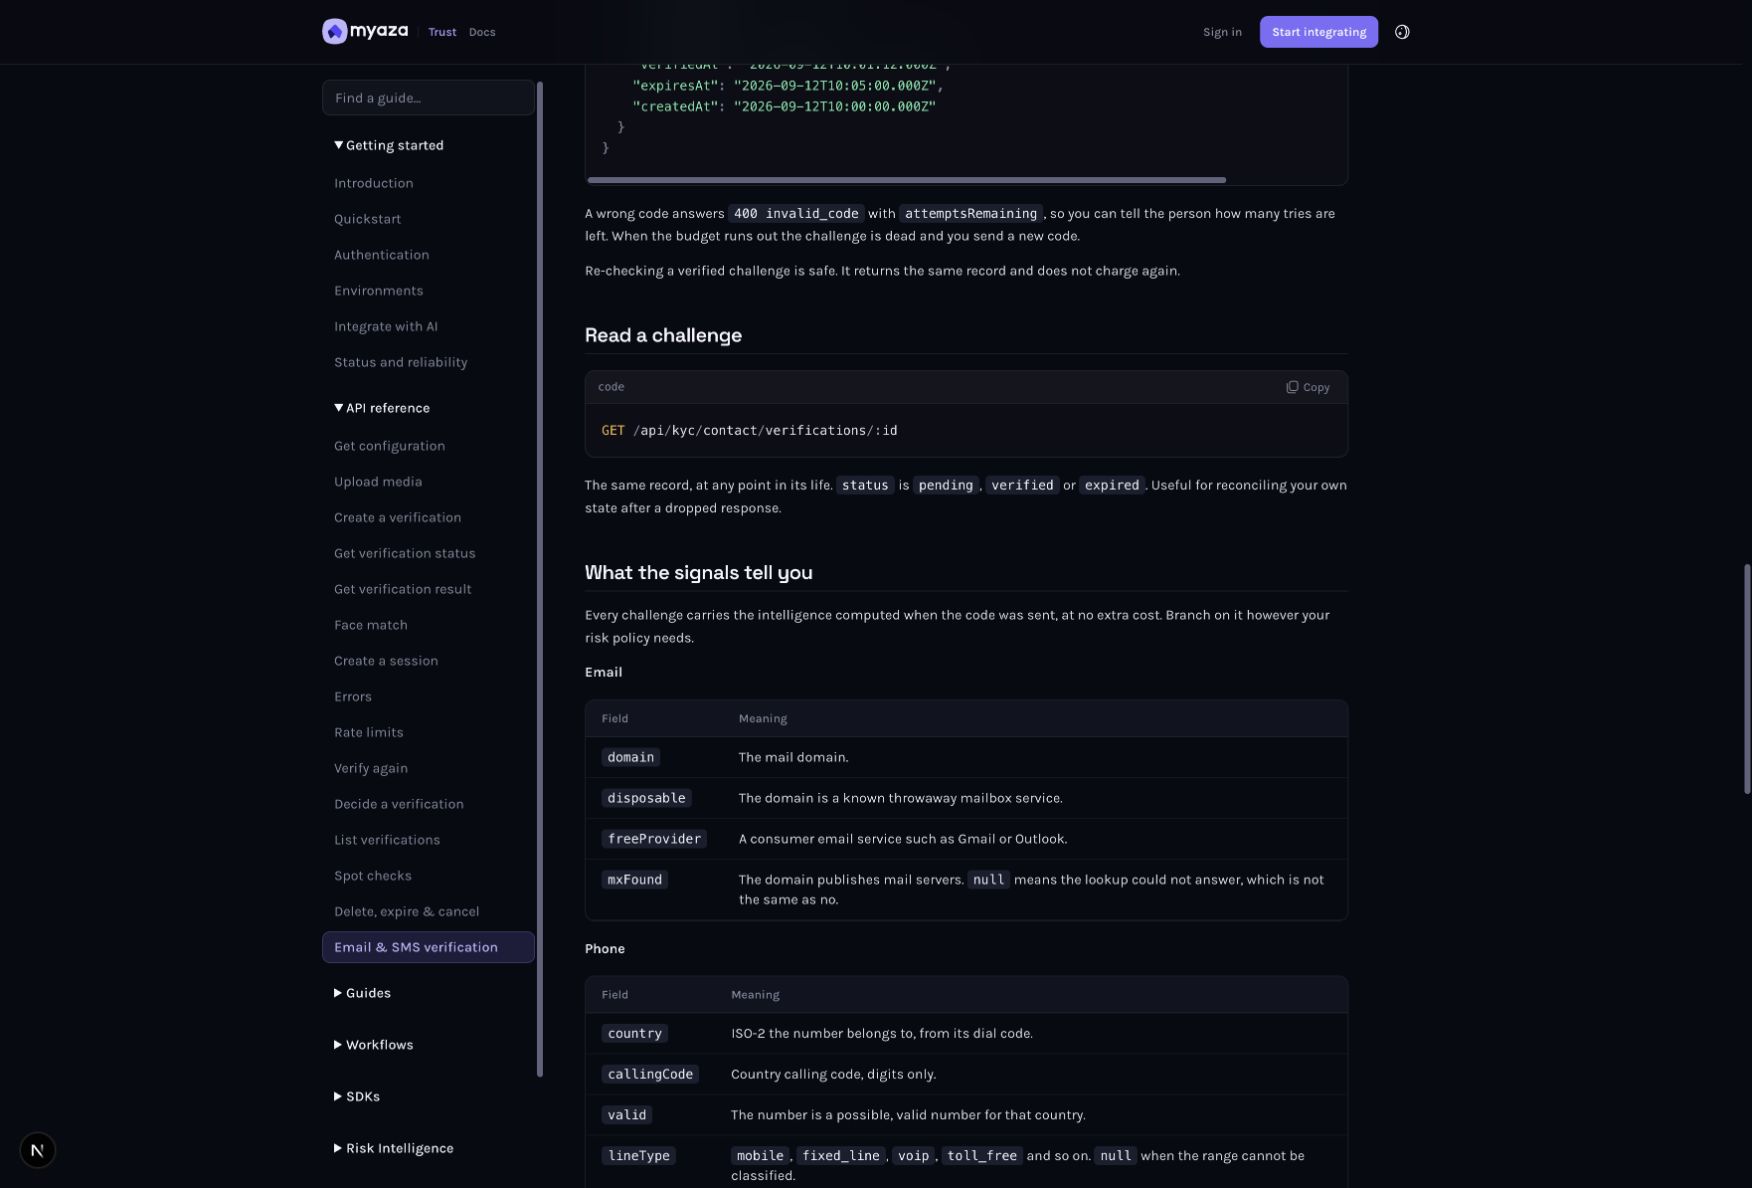Expand the Risk Intelligence section

pos(394,1149)
